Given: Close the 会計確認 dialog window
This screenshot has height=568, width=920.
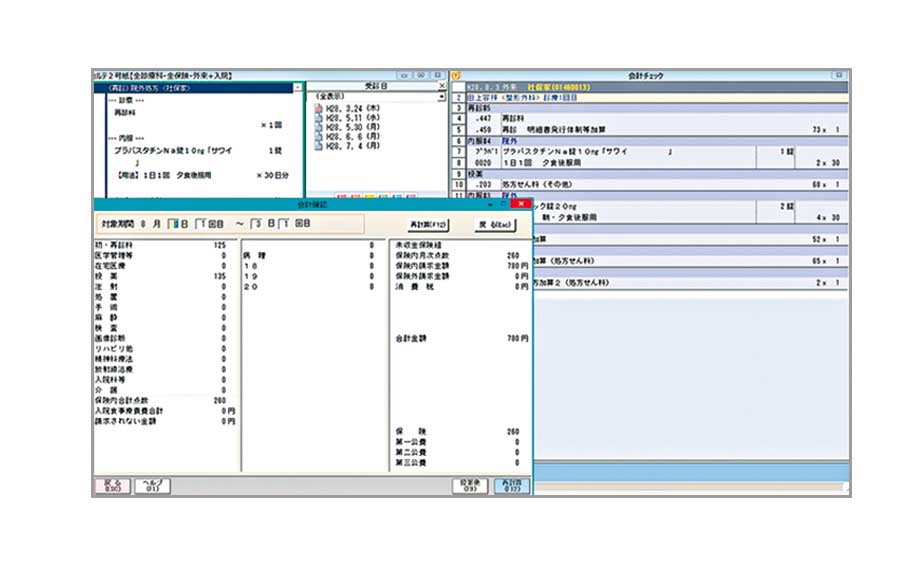Looking at the screenshot, I should coord(522,204).
